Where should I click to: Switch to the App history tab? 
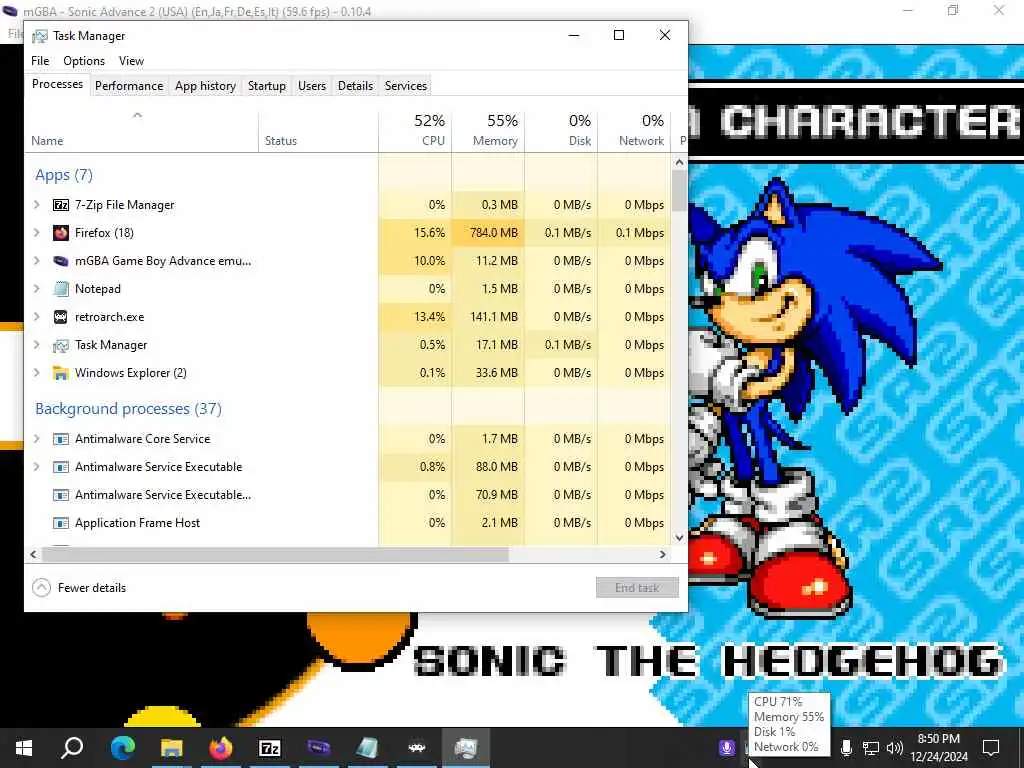205,86
